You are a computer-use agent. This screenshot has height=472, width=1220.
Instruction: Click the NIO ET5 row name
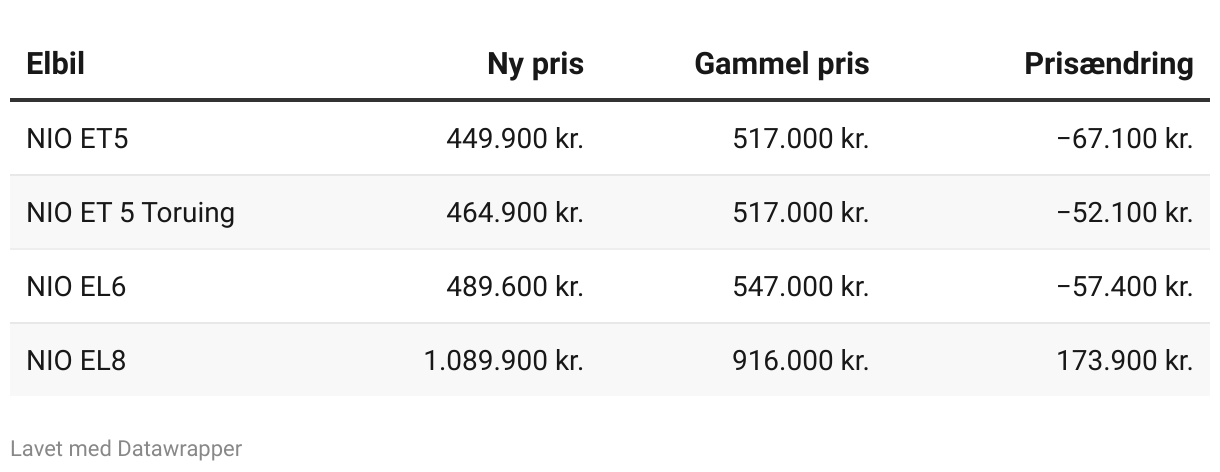click(77, 138)
